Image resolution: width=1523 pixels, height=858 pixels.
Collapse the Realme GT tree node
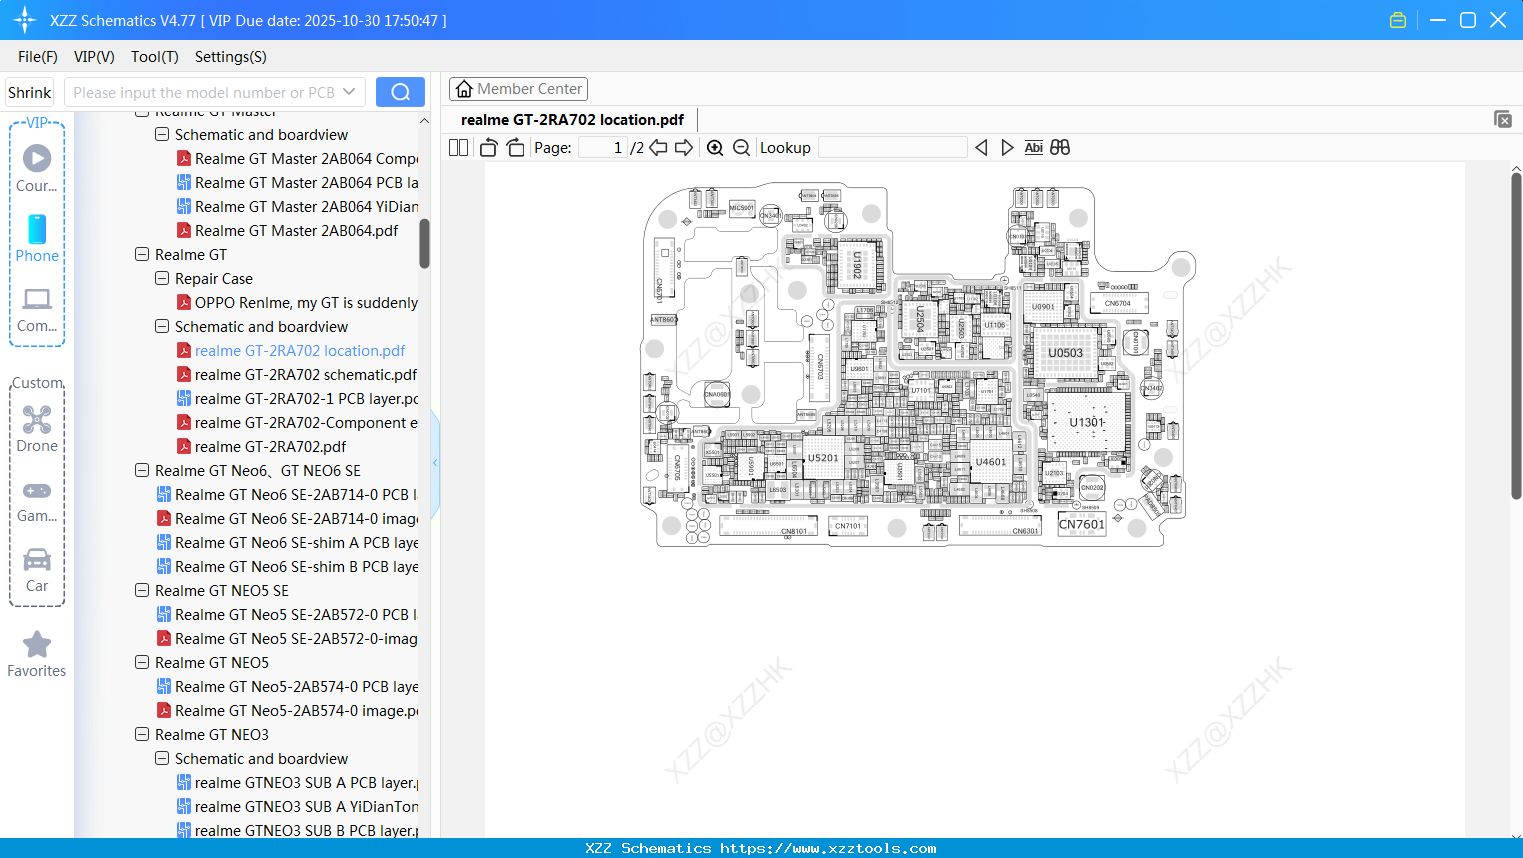(141, 254)
